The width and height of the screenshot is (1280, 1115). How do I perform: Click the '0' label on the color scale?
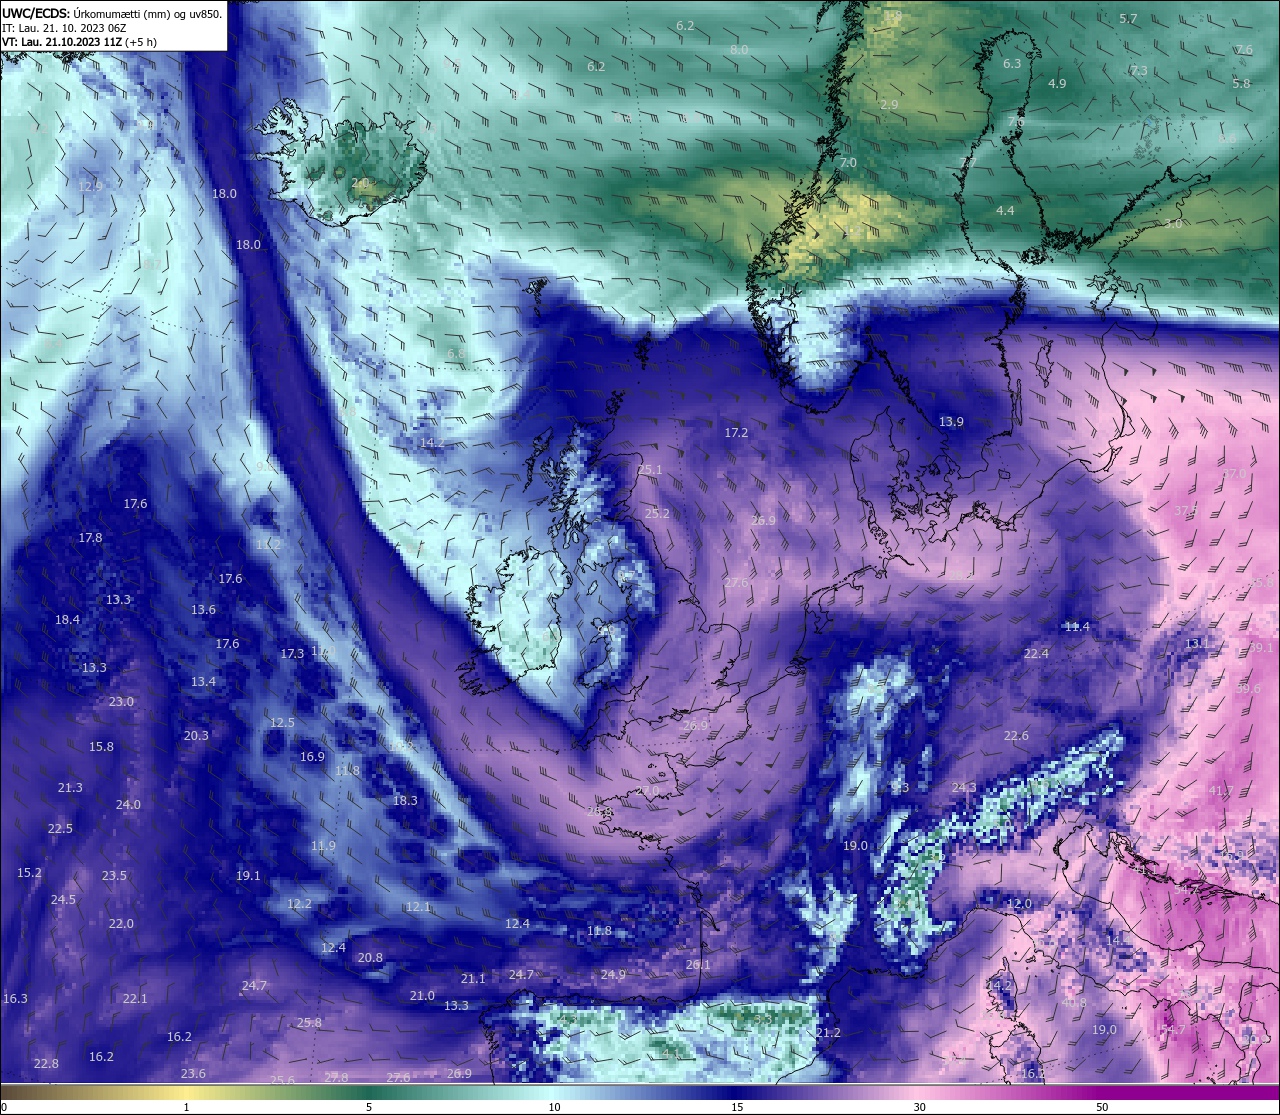(x=3, y=1107)
